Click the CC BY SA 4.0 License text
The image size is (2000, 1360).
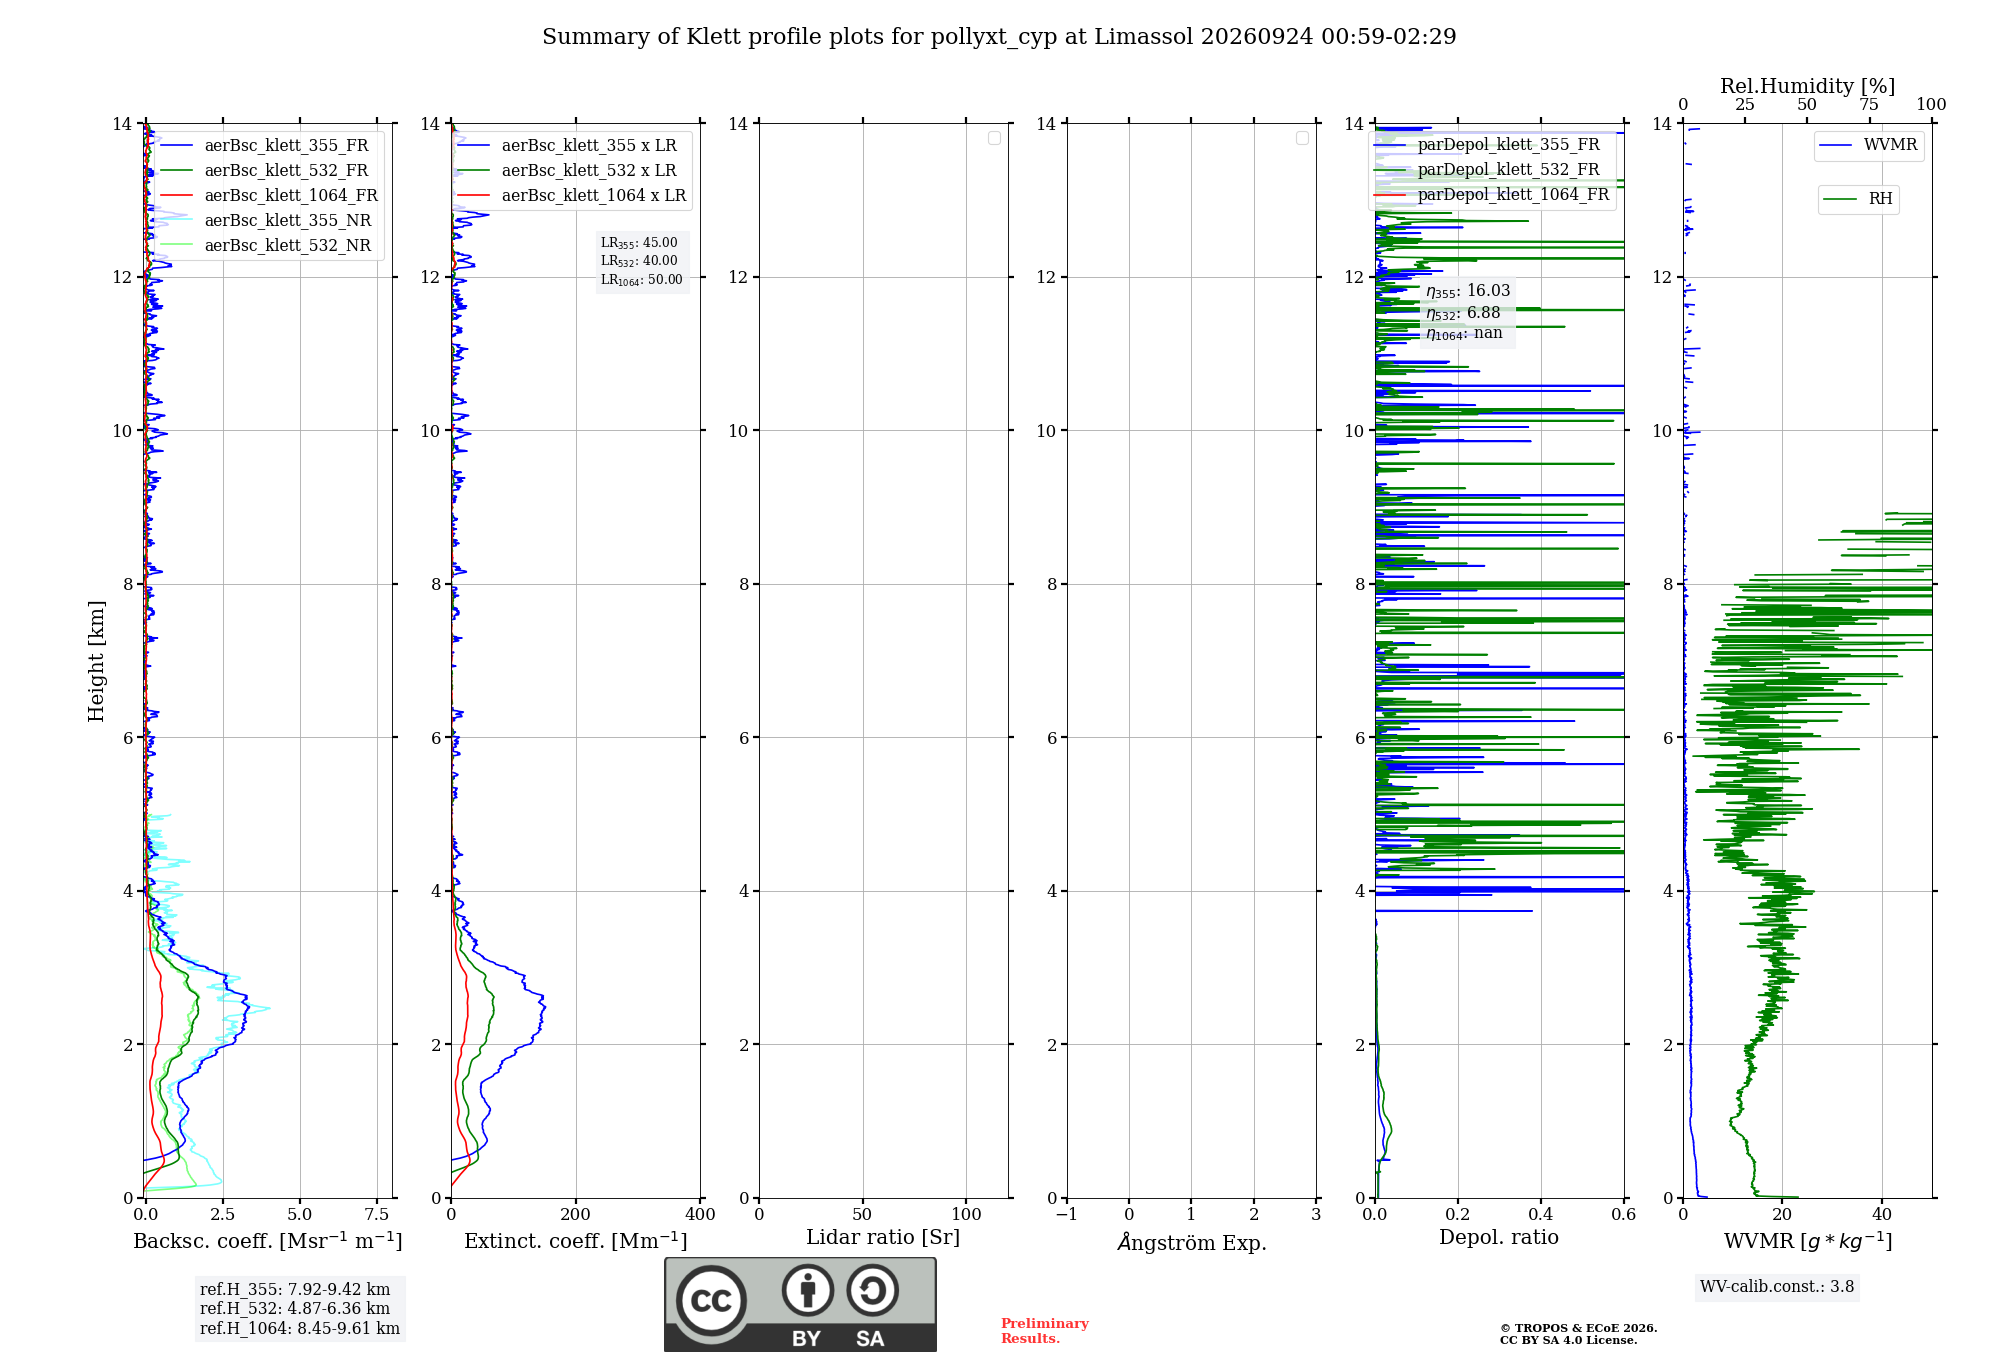click(x=1568, y=1341)
